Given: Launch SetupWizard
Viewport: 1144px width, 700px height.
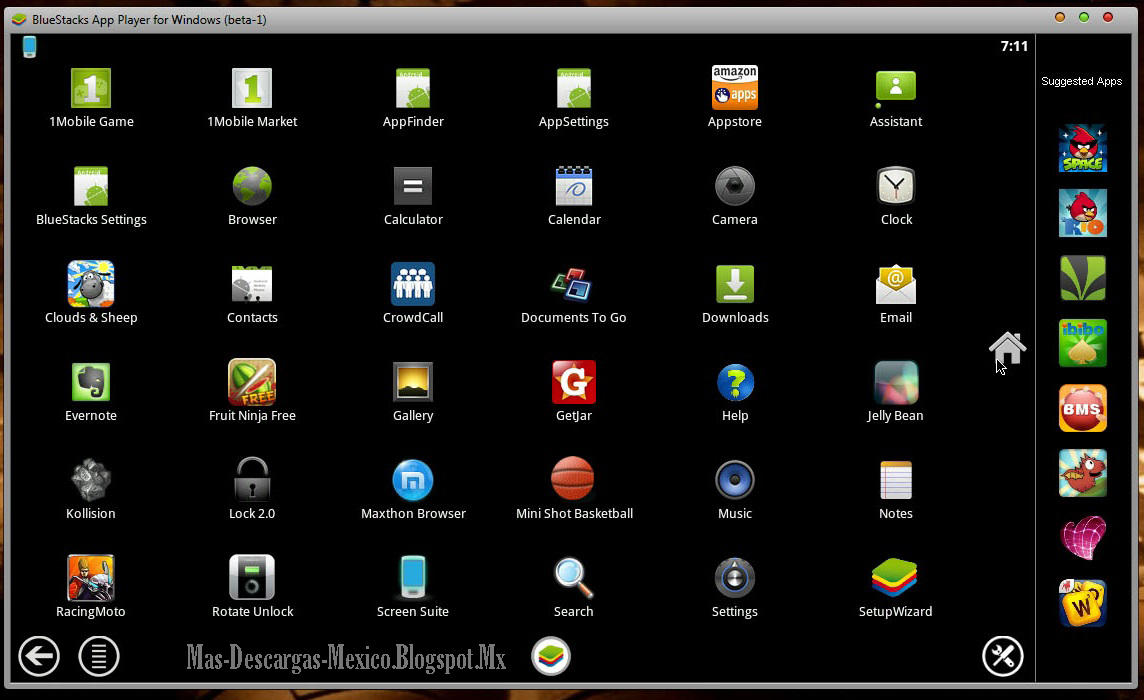Looking at the screenshot, I should tap(894, 577).
